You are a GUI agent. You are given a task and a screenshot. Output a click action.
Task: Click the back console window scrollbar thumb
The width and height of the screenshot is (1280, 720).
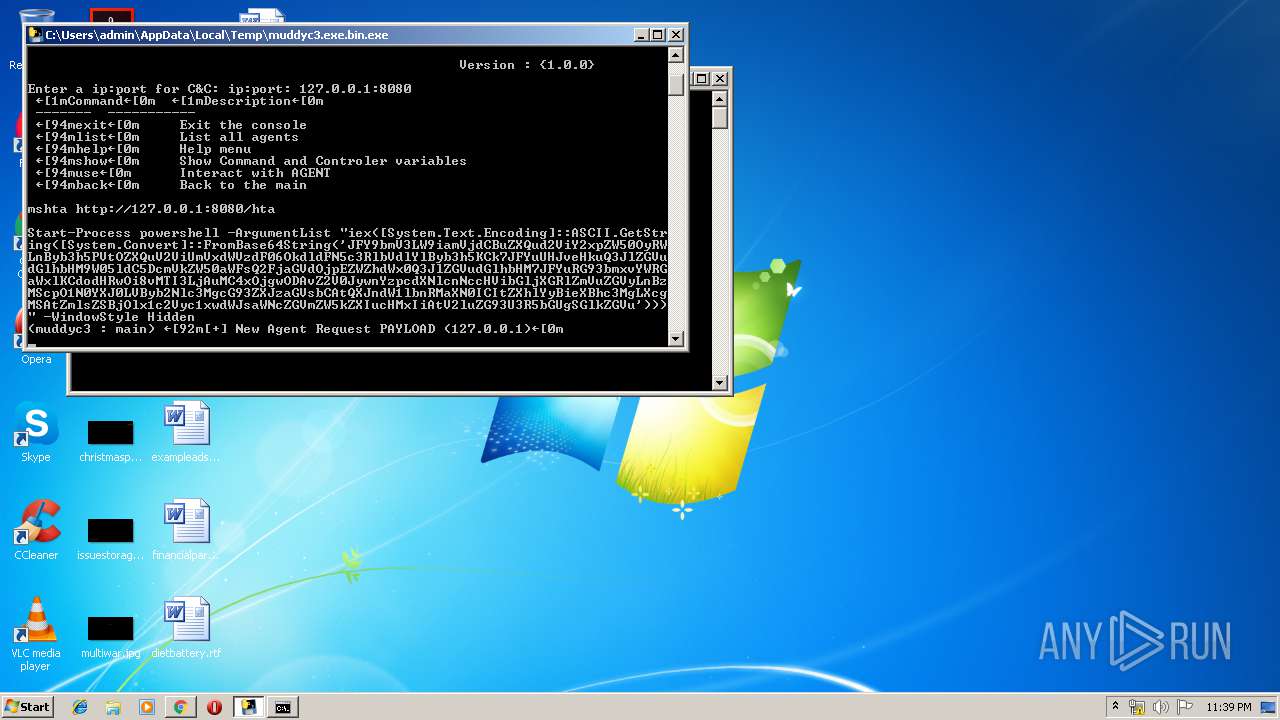click(x=719, y=117)
